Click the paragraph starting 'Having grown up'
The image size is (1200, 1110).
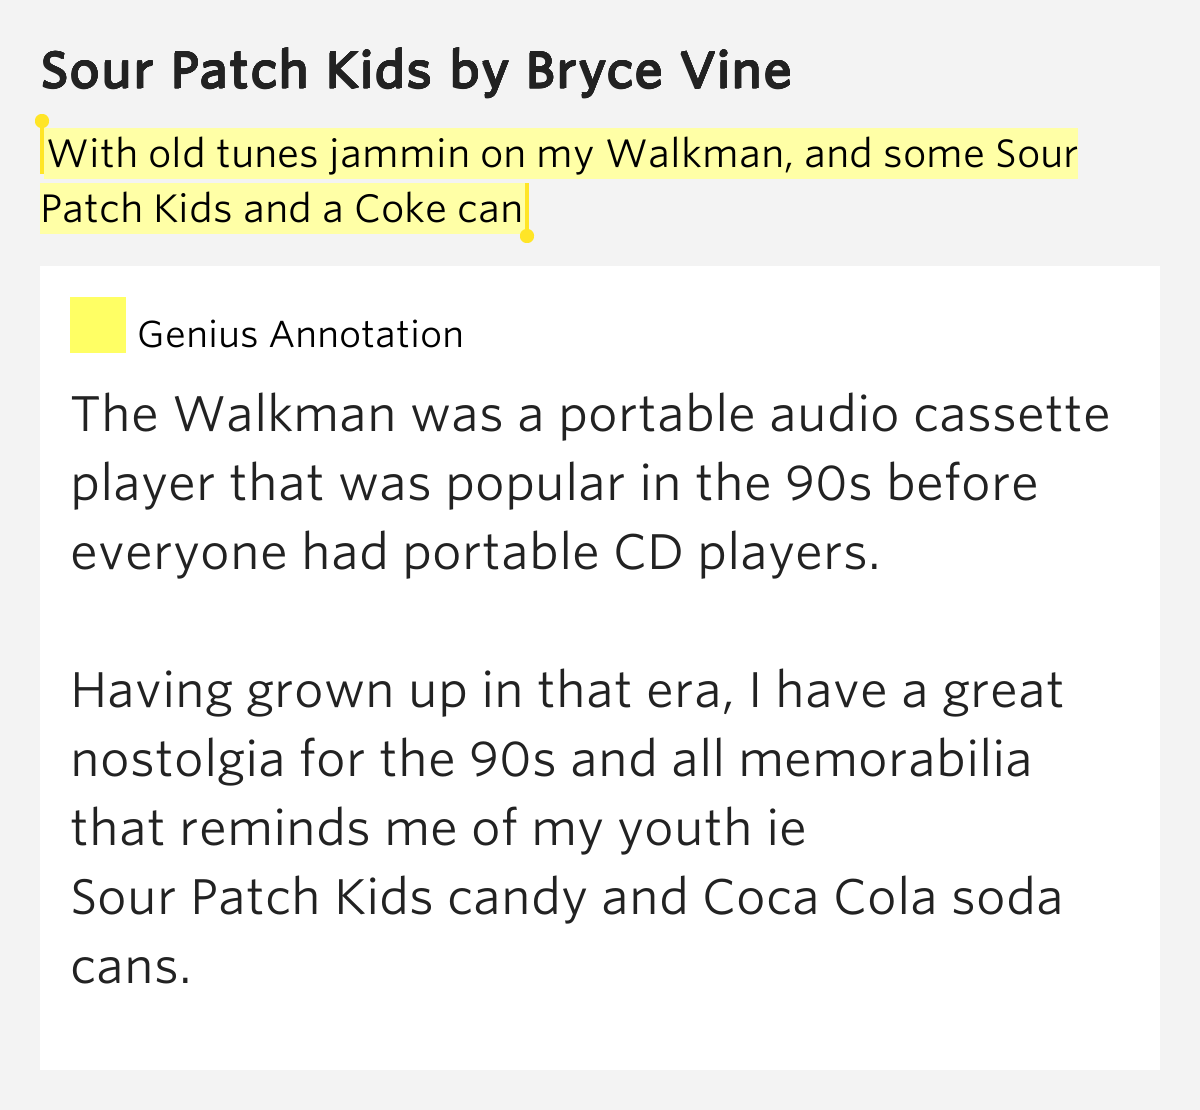567,828
